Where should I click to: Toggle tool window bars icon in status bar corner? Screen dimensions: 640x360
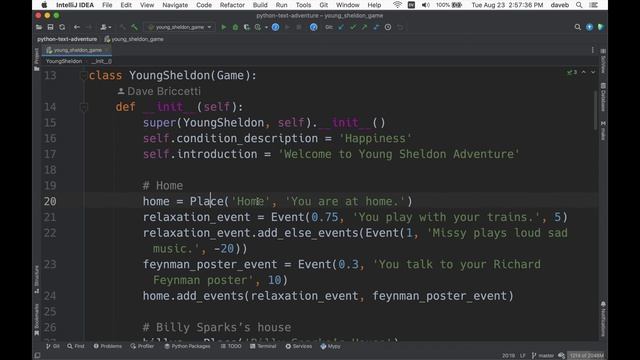click(37, 356)
